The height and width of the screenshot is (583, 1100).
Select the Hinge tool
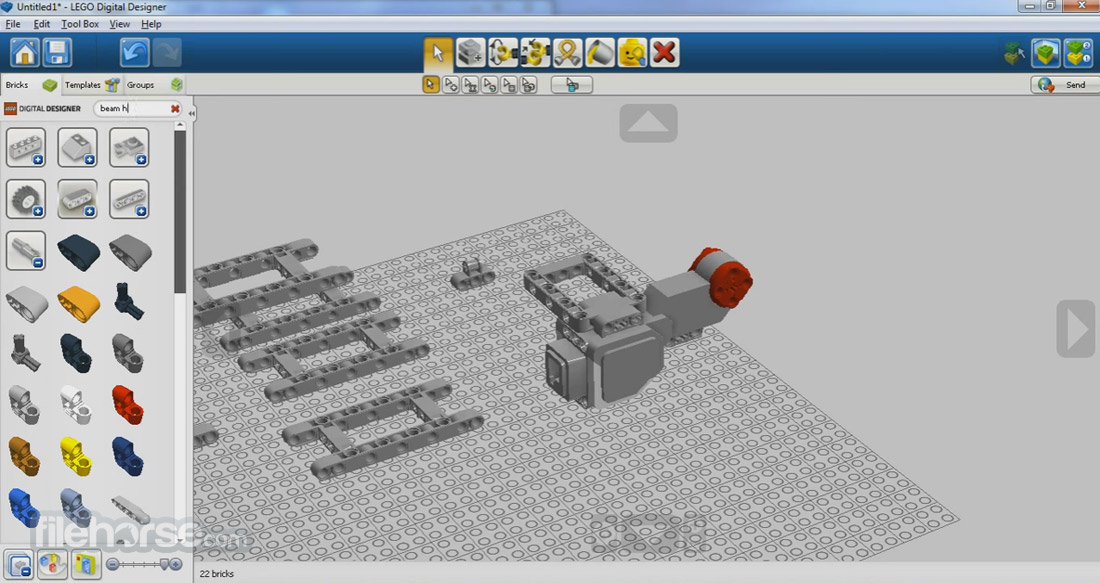[x=503, y=53]
